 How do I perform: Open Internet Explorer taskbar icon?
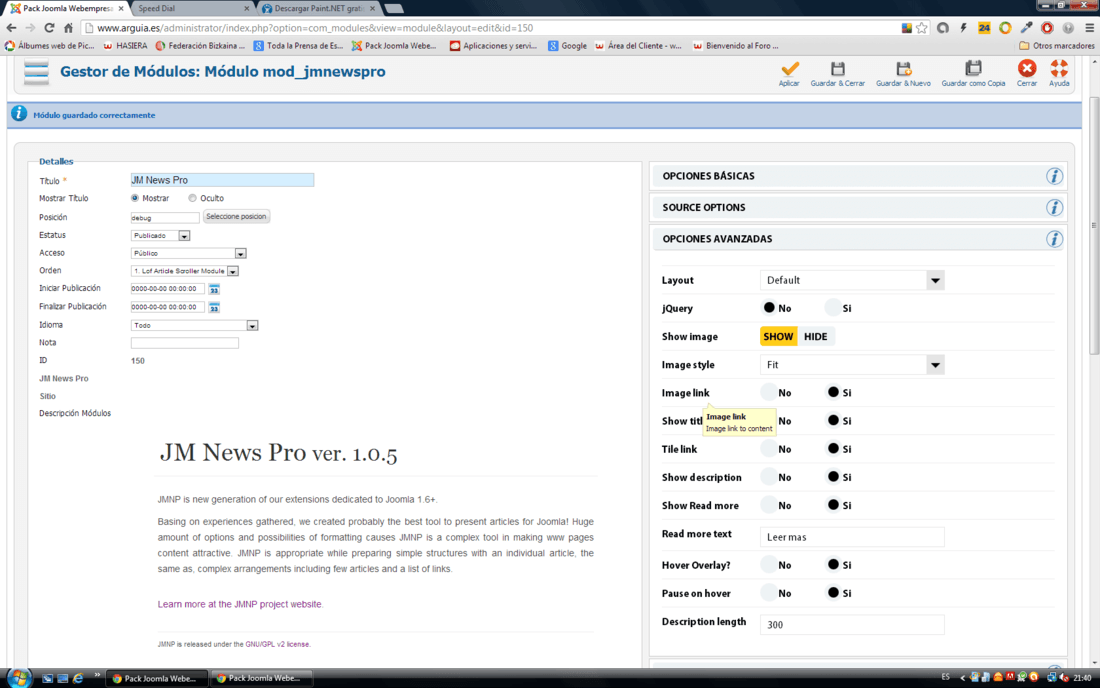(78, 678)
